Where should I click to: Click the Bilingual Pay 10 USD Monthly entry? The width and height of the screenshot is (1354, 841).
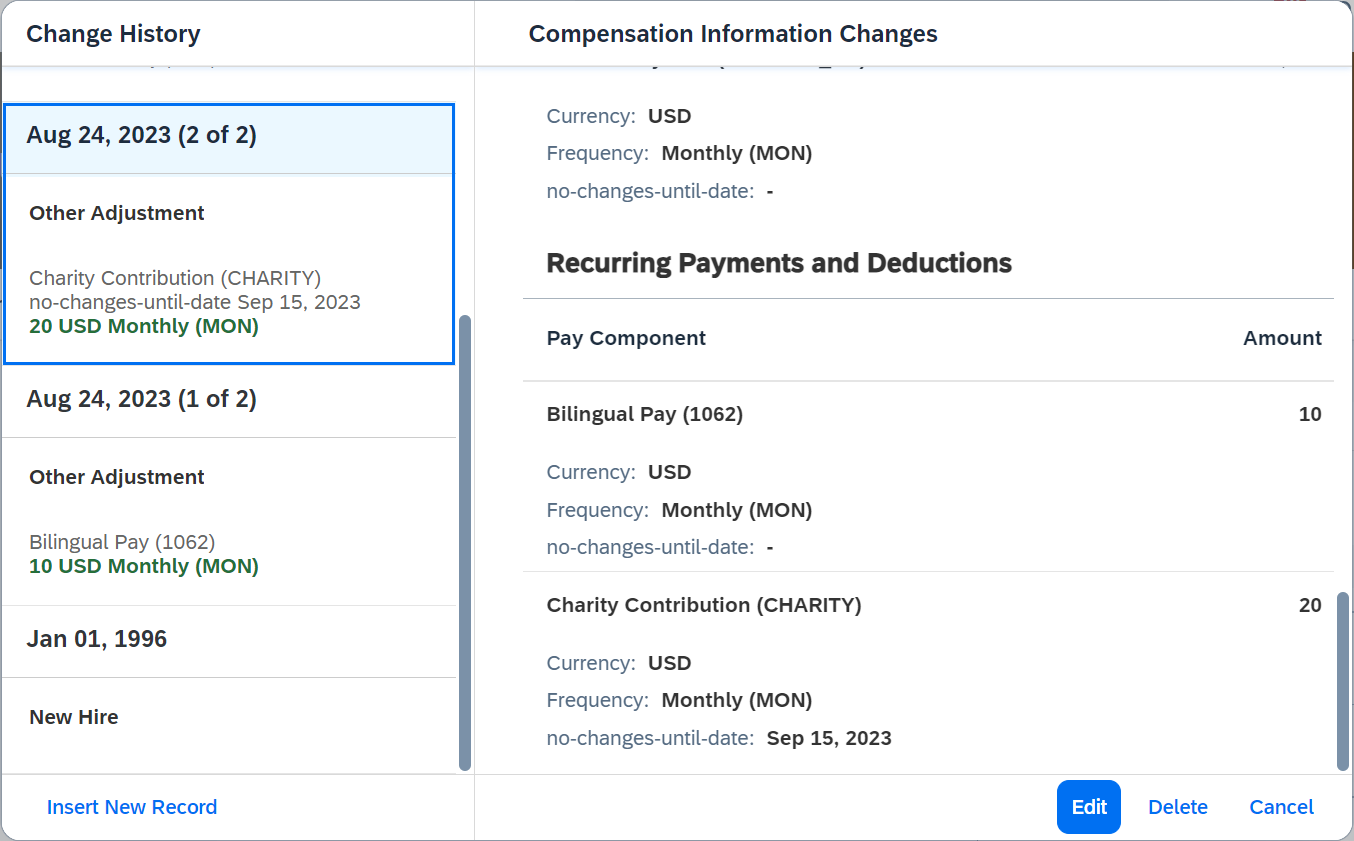(x=144, y=554)
